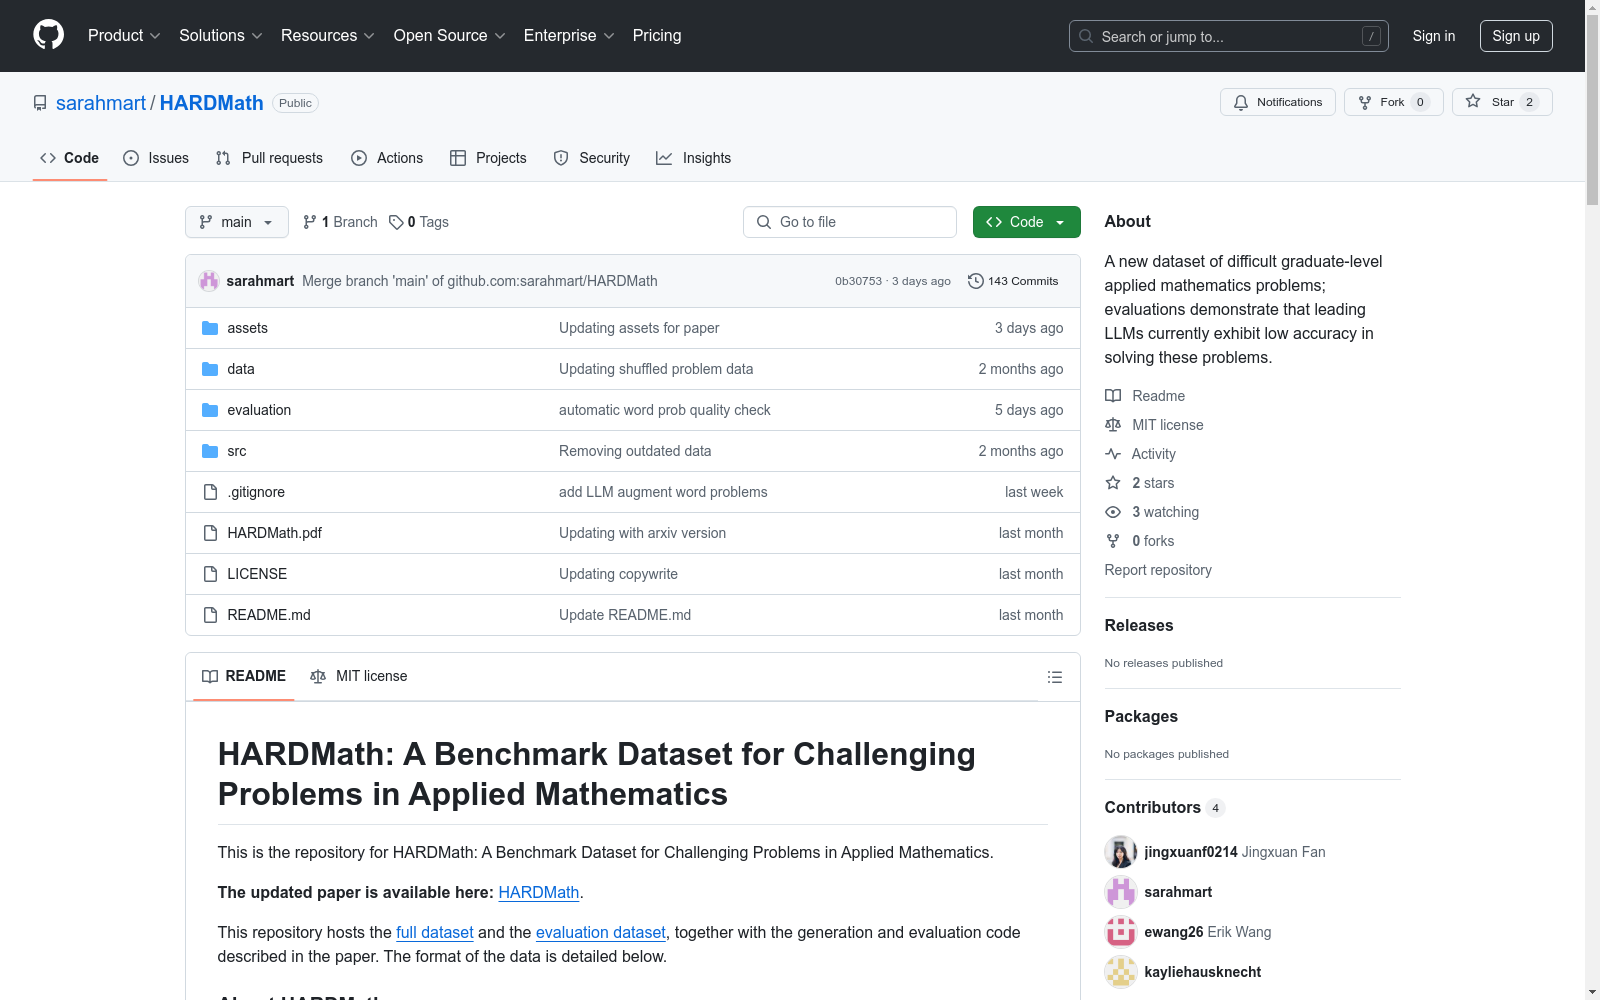1600x1000 pixels.
Task: Click the src folder icon
Action: tap(210, 451)
